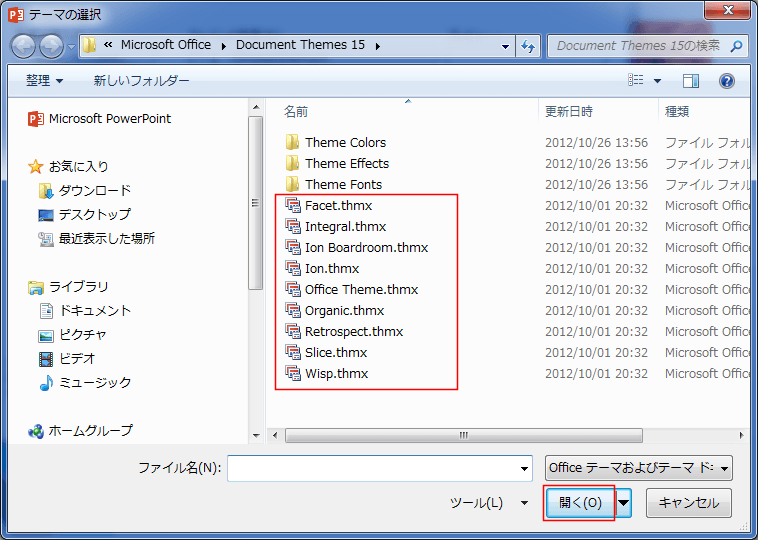Click the 新しいフォルダー button
The width and height of the screenshot is (758, 540).
[x=141, y=80]
